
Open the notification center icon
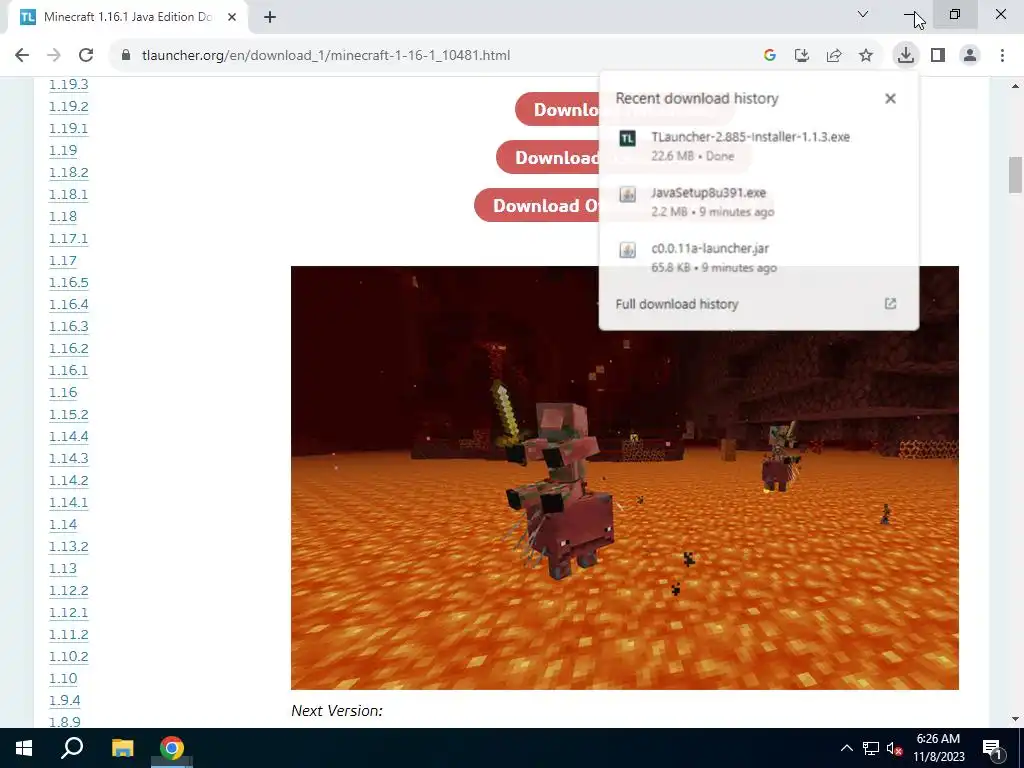click(992, 748)
